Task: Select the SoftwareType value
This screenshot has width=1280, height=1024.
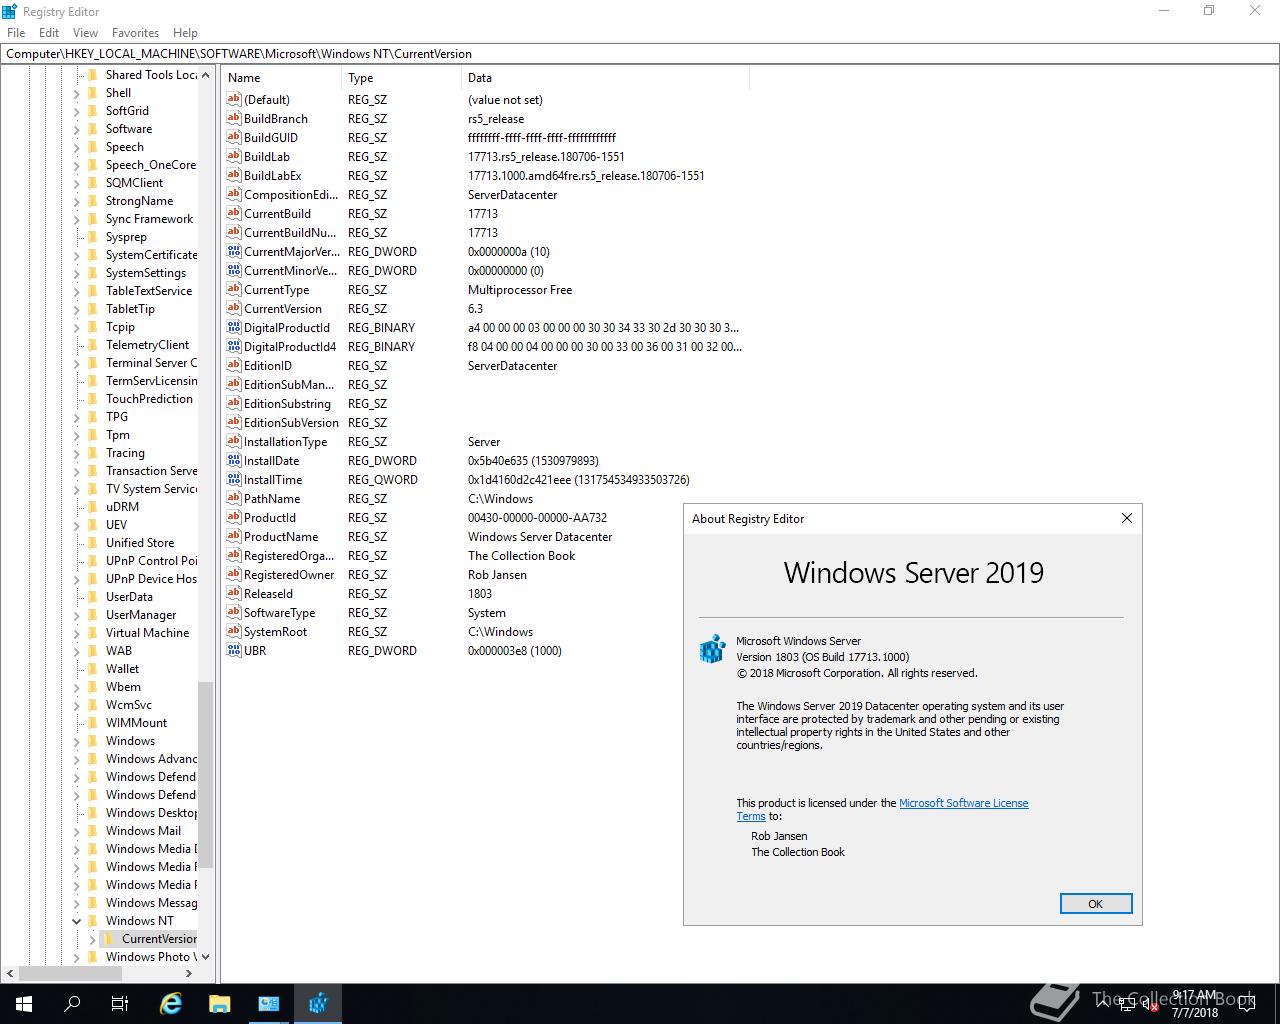Action: click(x=279, y=612)
